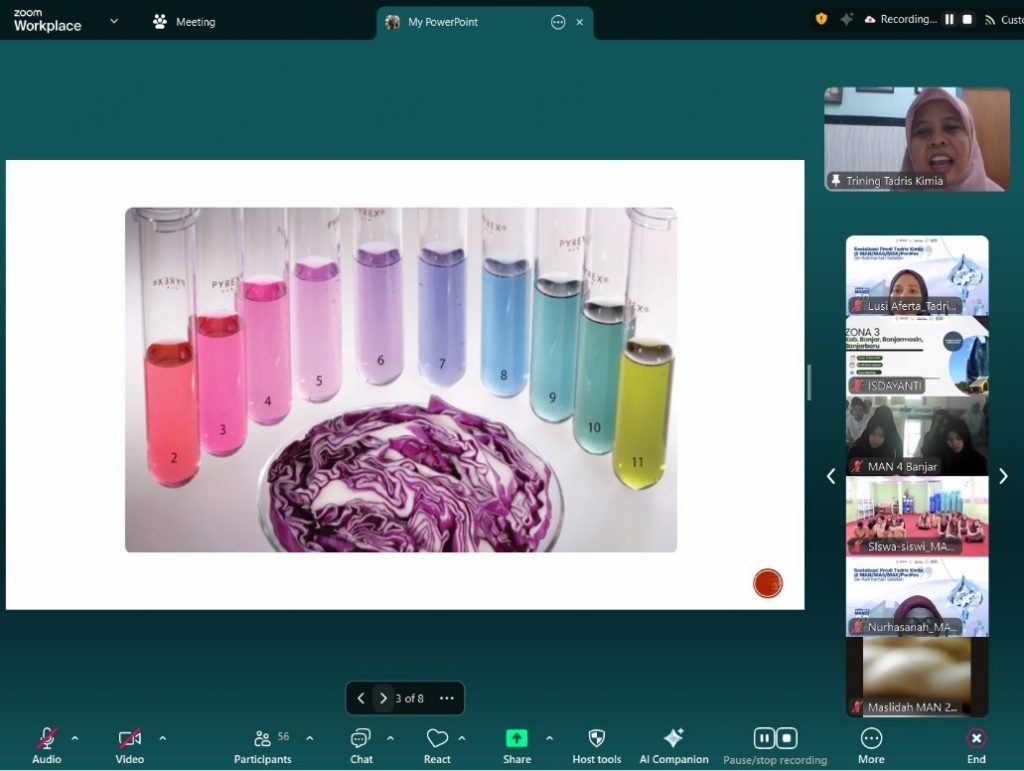The image size is (1024, 771).
Task: Click the AI sparkle icon in top bar
Action: coord(846,20)
